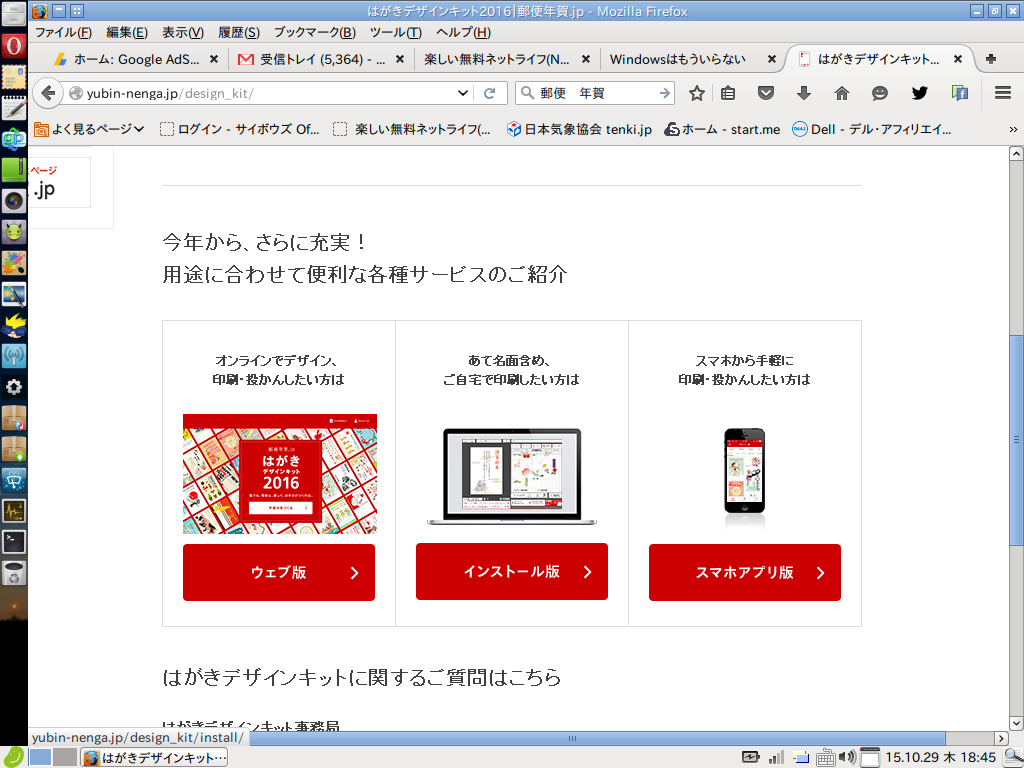Click the はがきデザインキット2016 web preview image
1024x768 pixels.
280,473
